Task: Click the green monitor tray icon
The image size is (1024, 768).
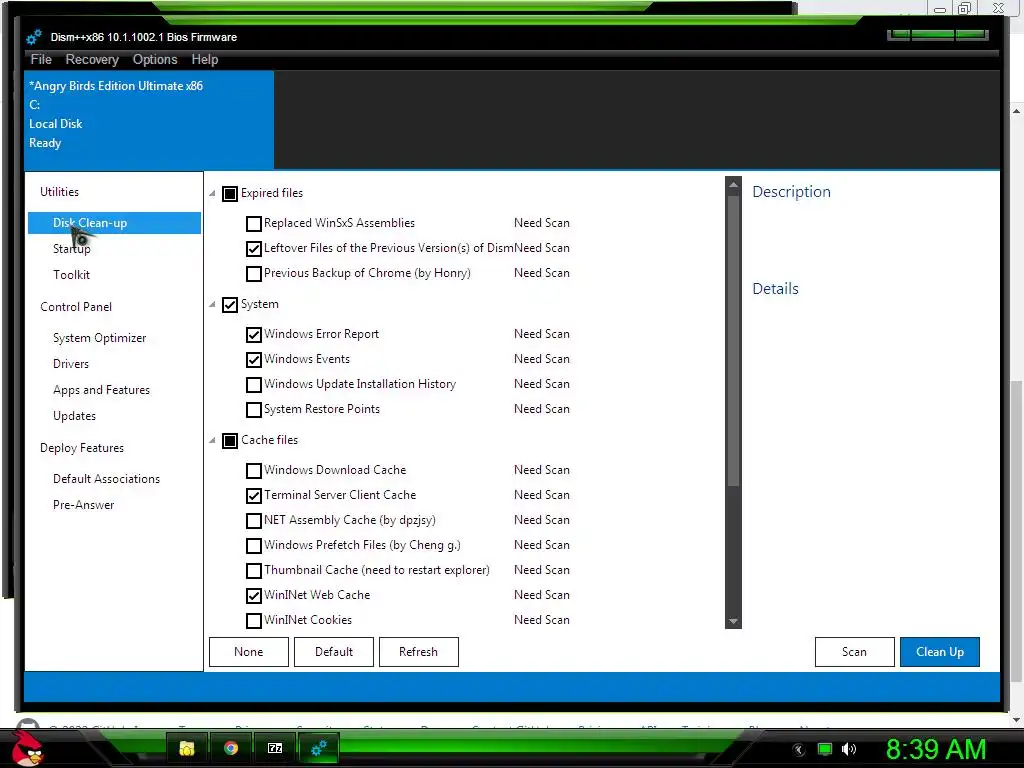Action: click(x=825, y=749)
